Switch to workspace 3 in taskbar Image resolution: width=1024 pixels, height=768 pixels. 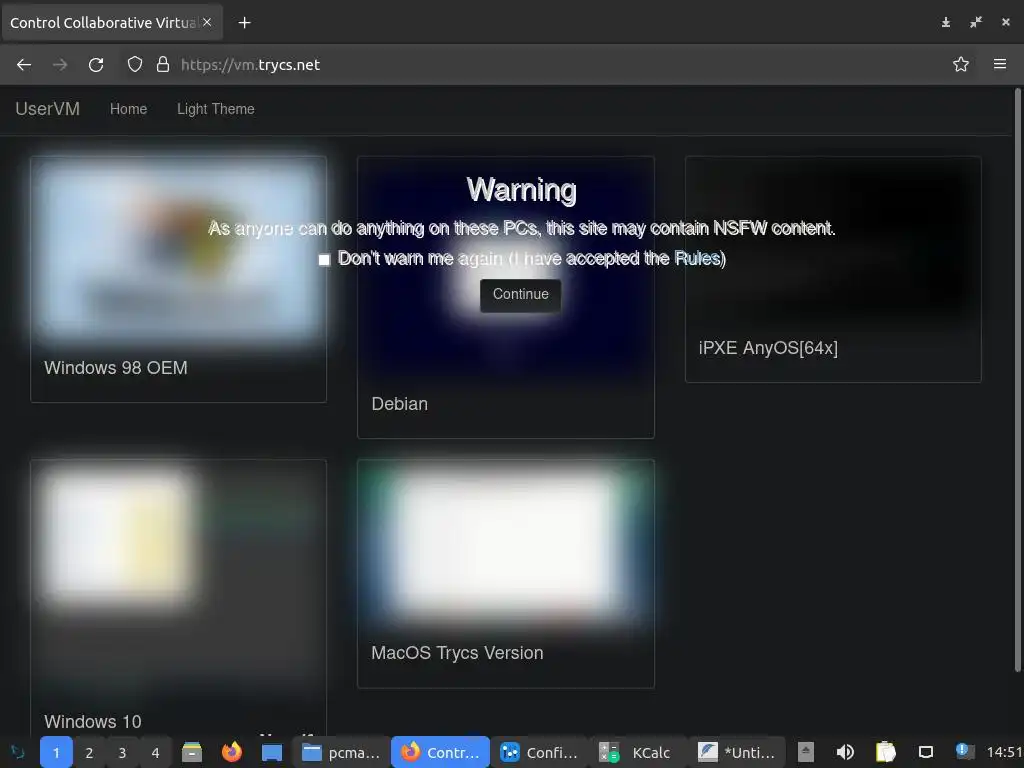(122, 752)
